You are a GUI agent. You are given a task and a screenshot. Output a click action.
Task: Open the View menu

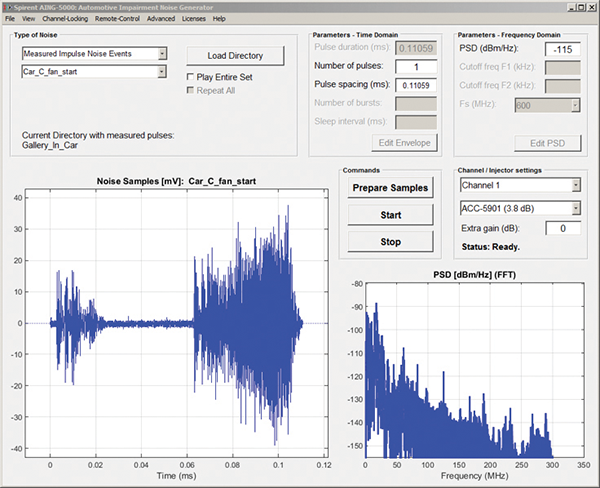point(28,19)
